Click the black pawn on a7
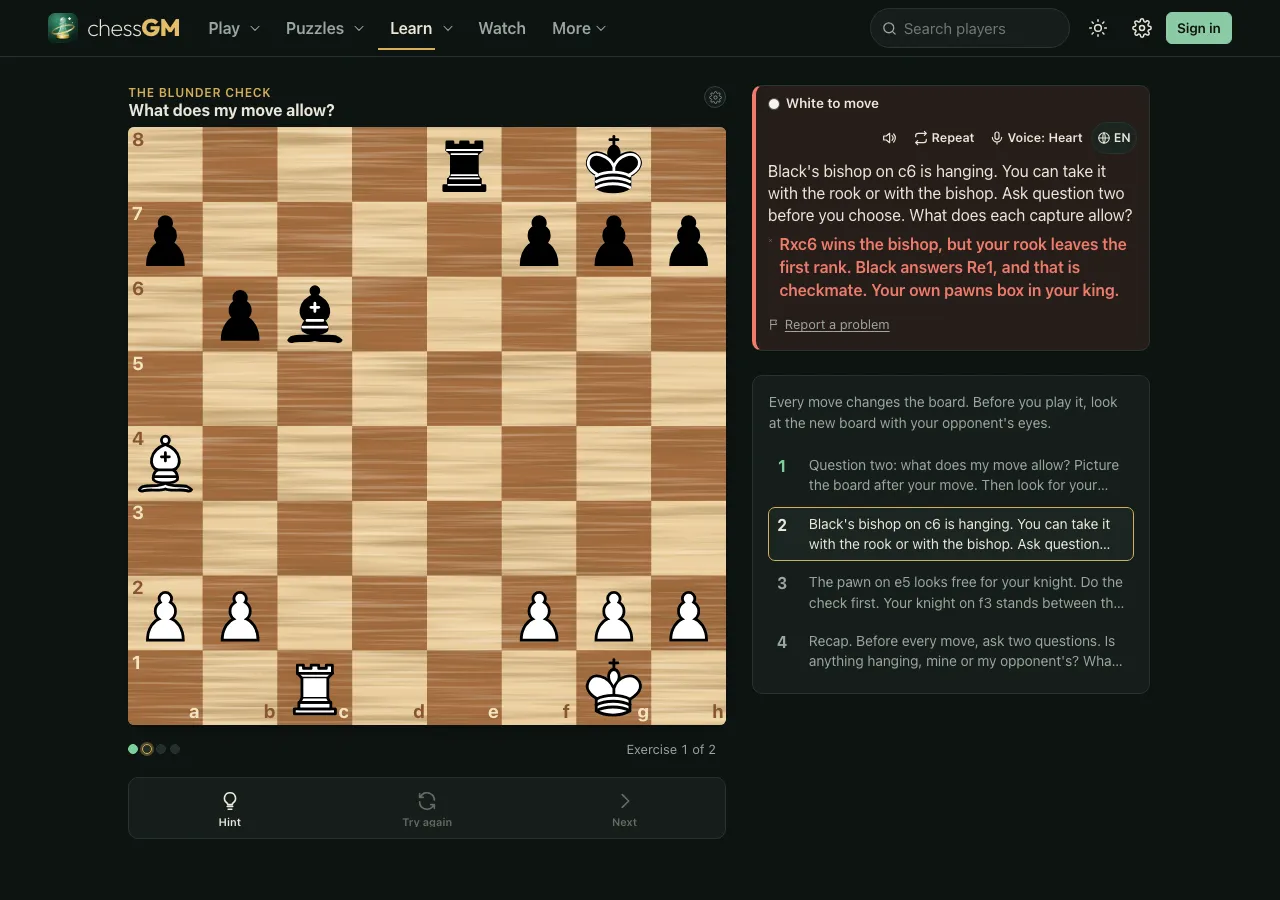This screenshot has height=900, width=1280. point(165,240)
